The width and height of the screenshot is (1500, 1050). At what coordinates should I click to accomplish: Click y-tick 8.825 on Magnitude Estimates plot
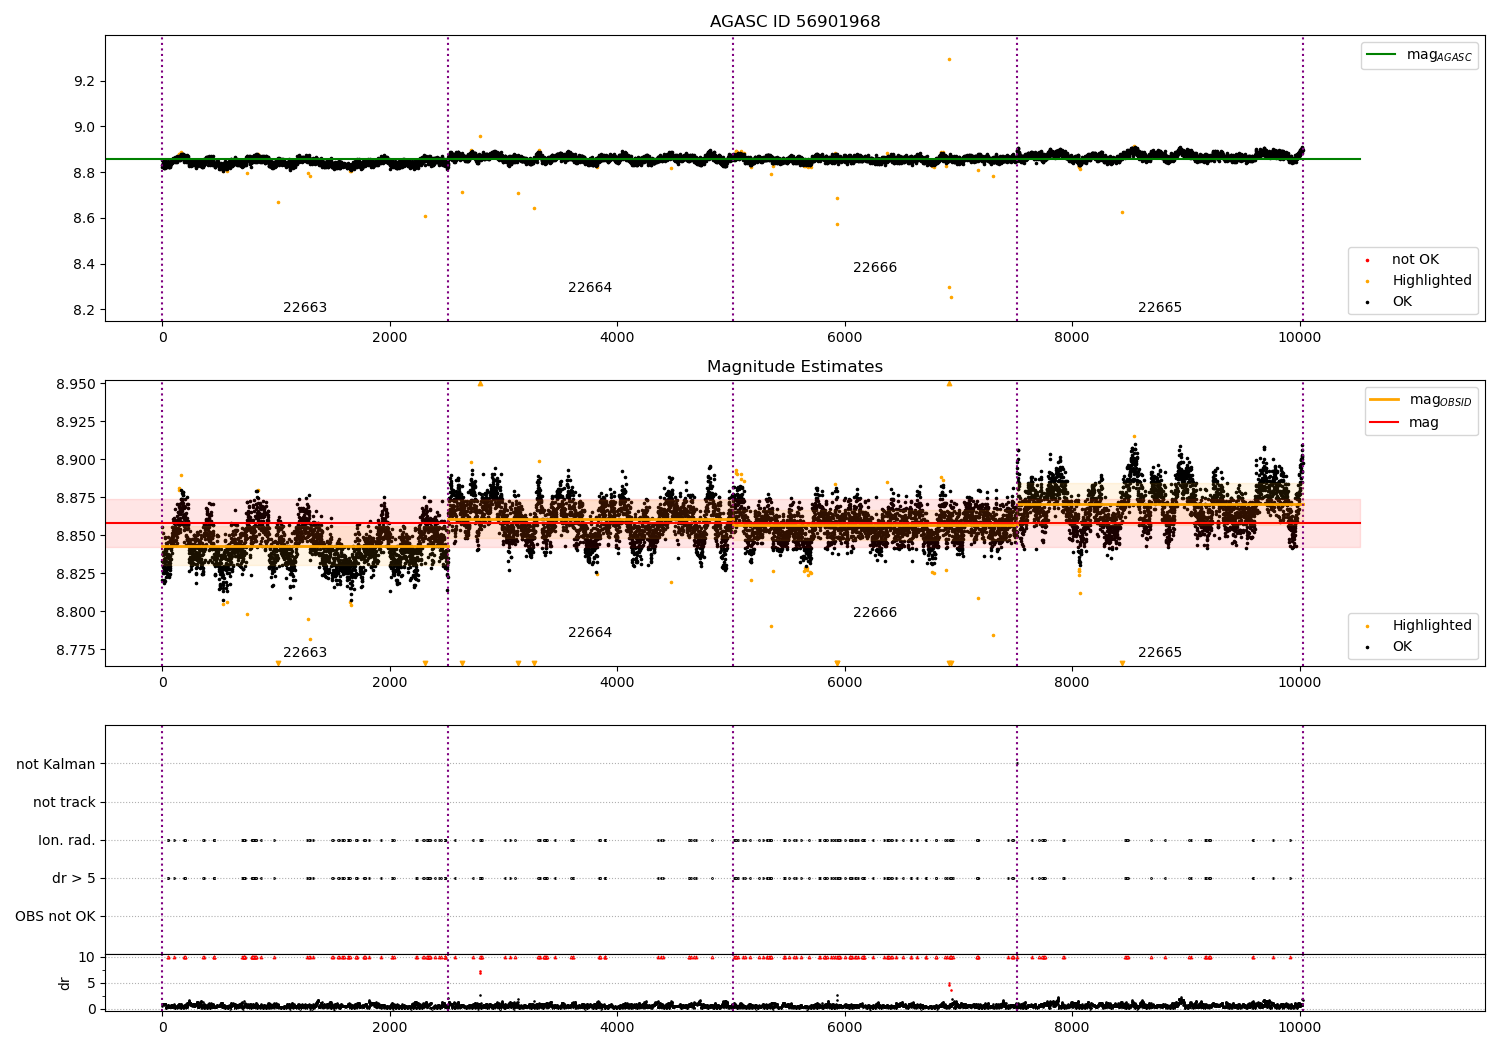[76, 575]
